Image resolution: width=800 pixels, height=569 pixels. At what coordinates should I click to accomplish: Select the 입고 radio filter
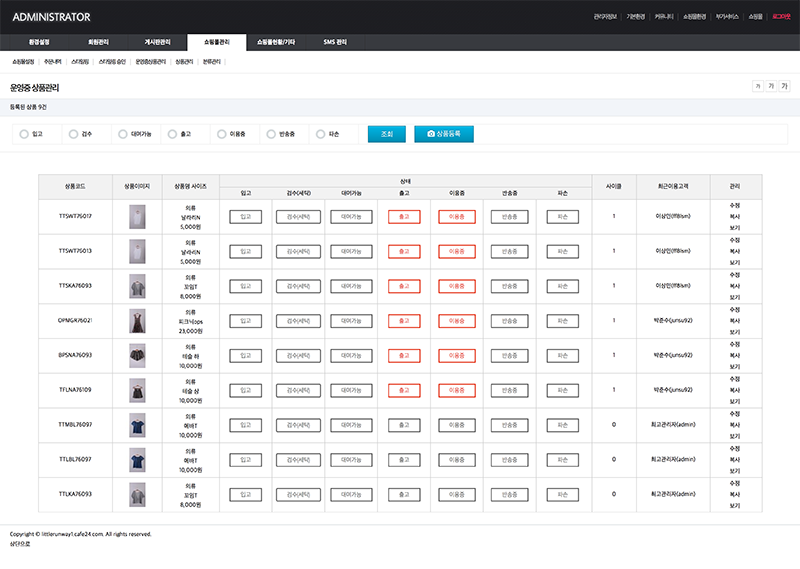coord(24,133)
